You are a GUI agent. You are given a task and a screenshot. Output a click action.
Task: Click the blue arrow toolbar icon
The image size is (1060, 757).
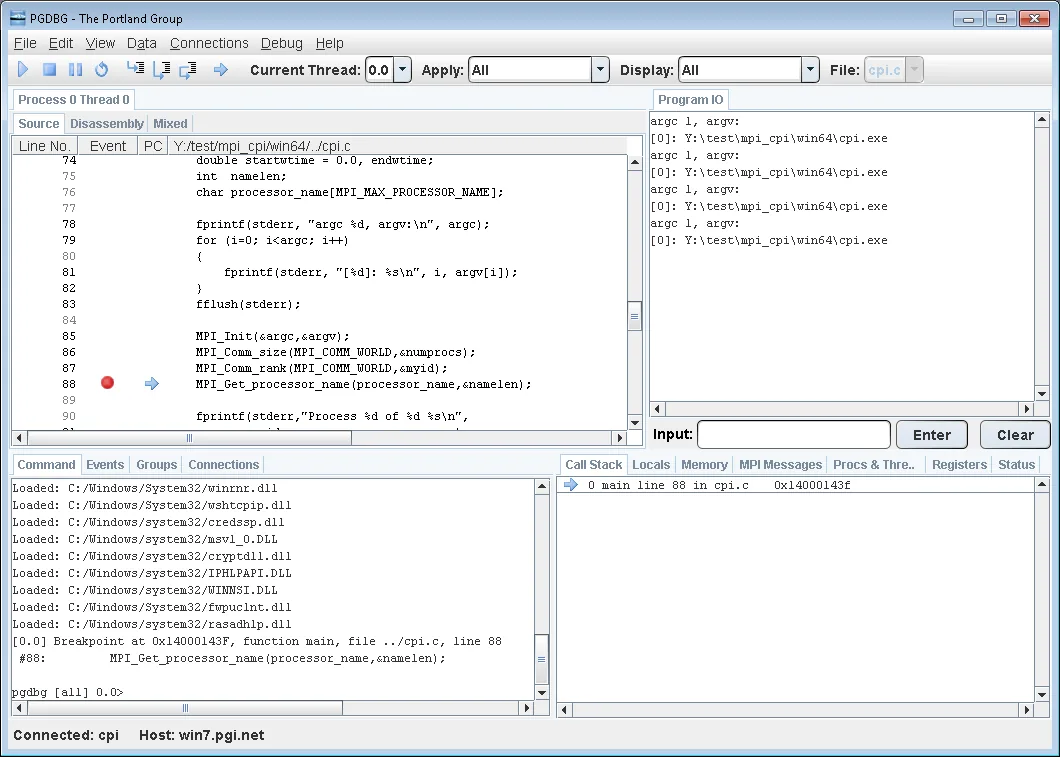pyautogui.click(x=220, y=70)
